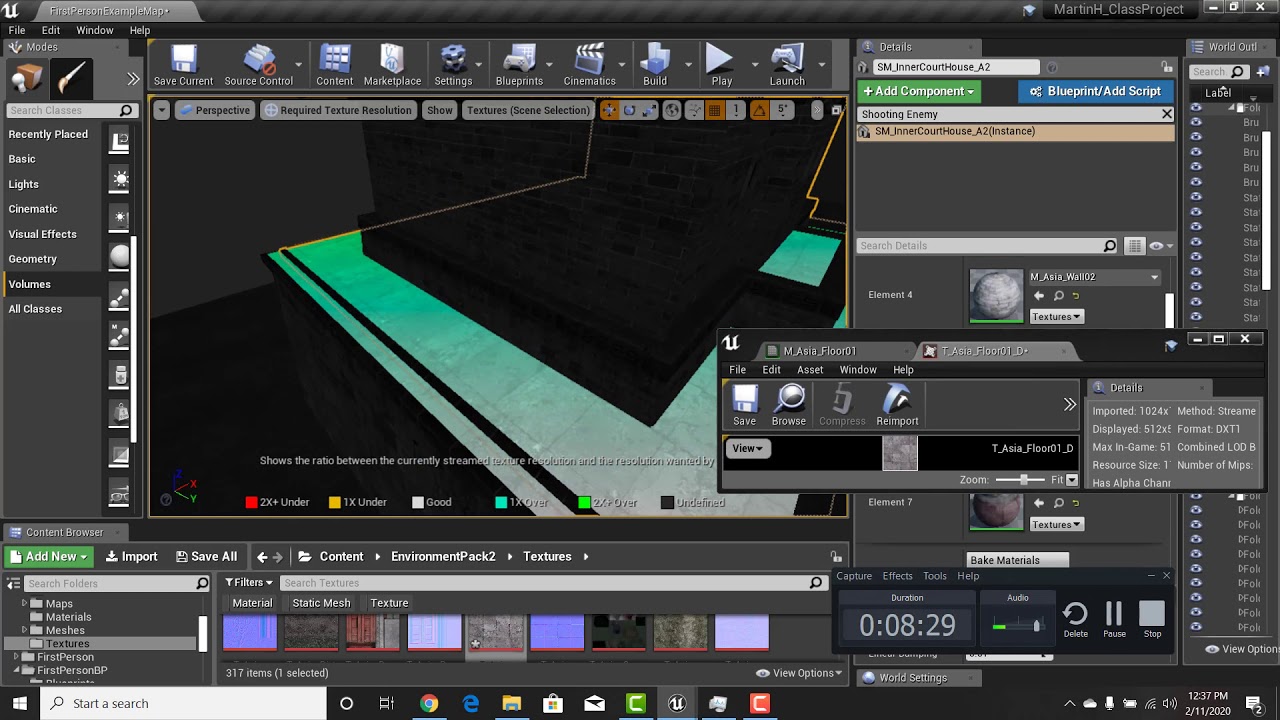Open Textures dropdown under Element 4

point(1056,317)
